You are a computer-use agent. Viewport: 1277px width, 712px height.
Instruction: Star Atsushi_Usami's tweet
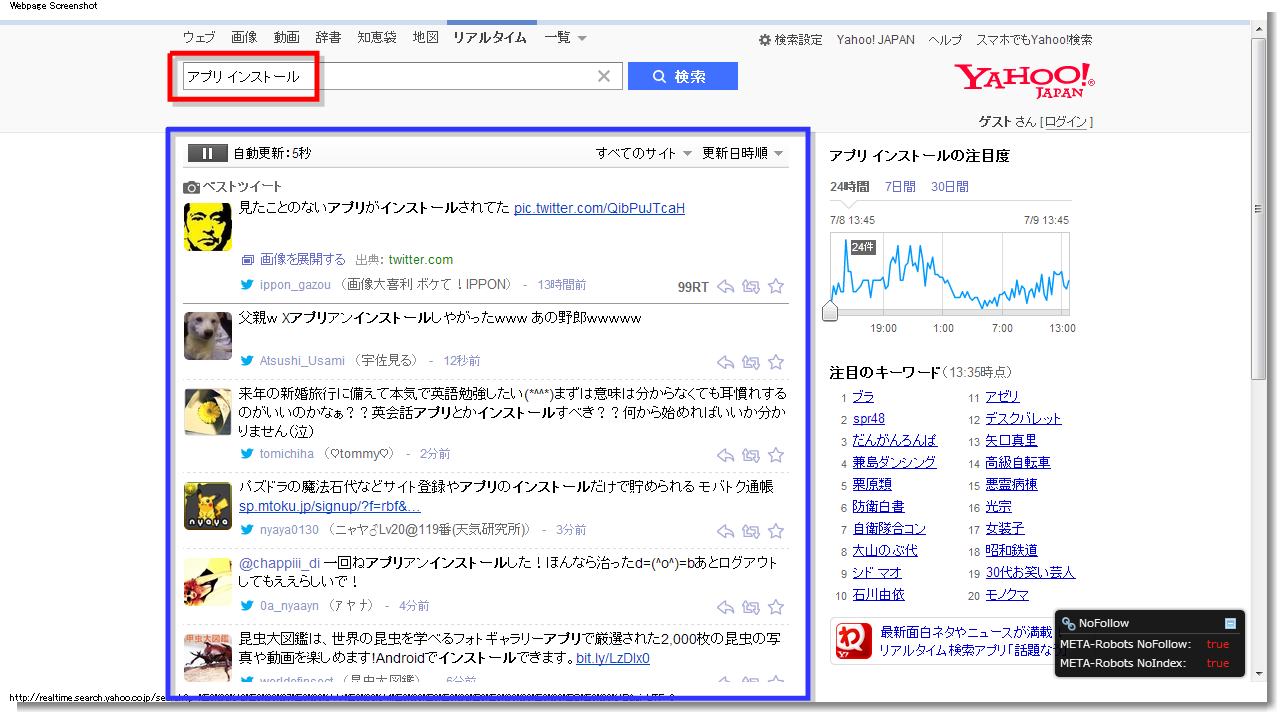point(776,362)
